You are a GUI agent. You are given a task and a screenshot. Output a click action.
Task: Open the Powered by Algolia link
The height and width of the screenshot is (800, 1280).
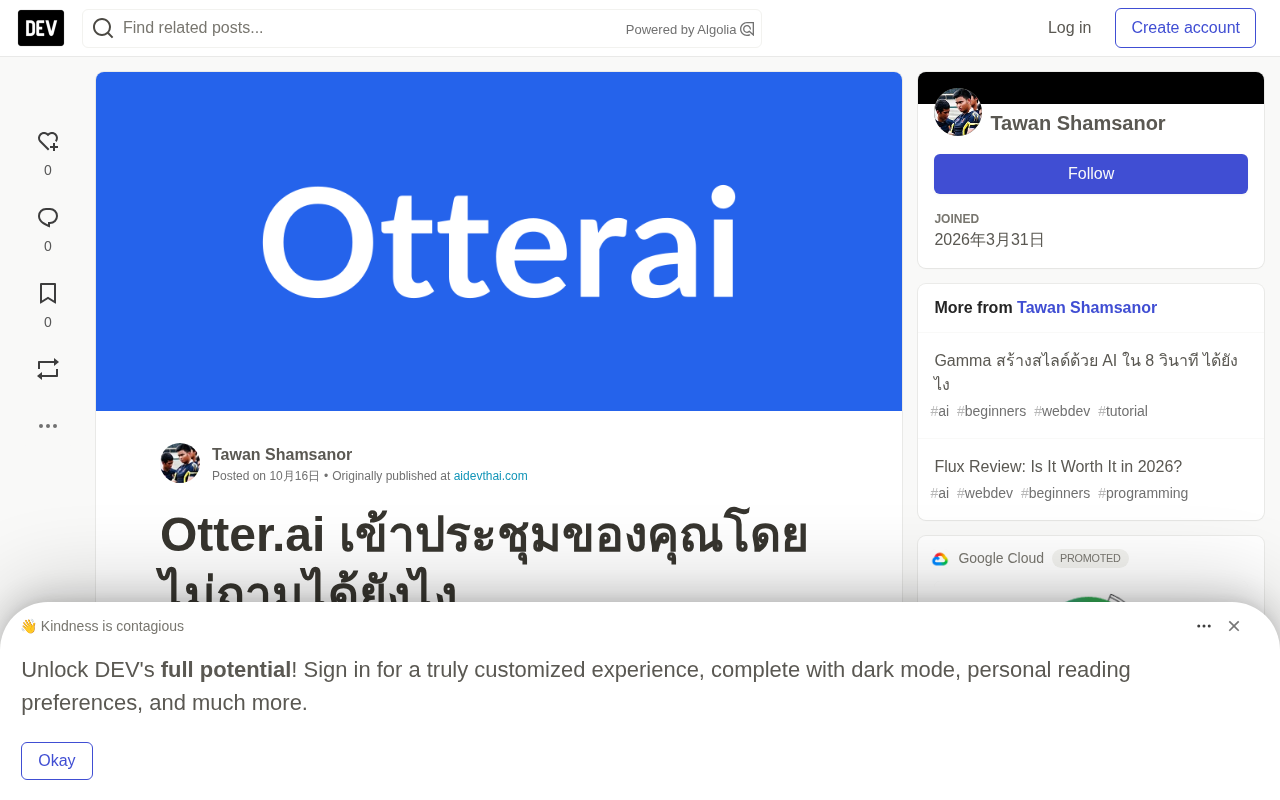click(x=690, y=29)
